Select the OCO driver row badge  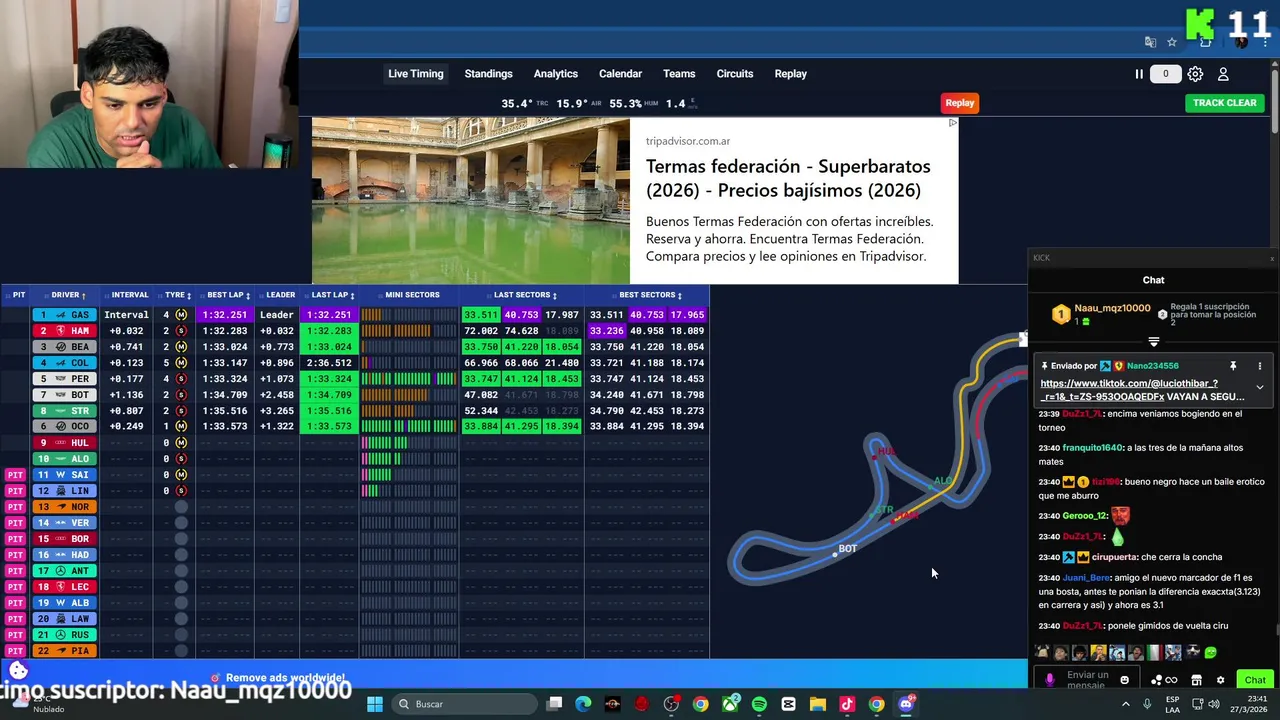click(65, 427)
